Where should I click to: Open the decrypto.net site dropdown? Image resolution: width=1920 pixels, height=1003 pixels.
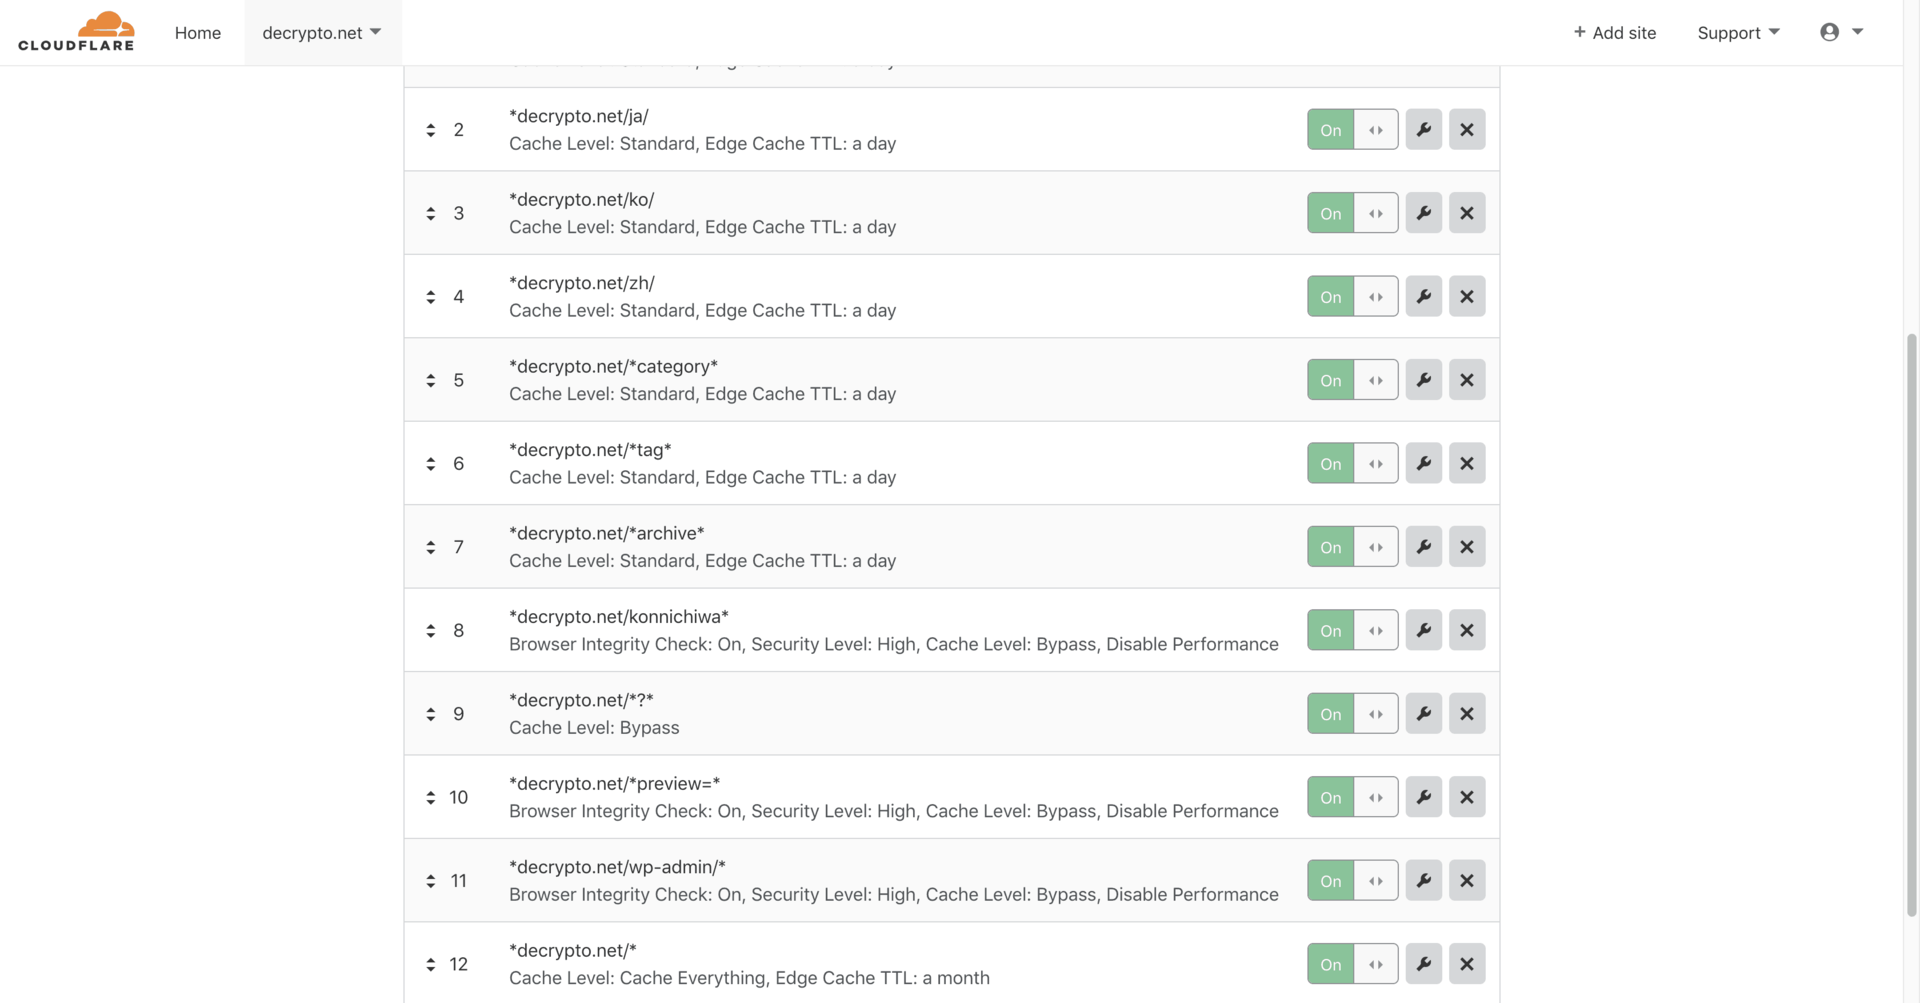click(x=322, y=33)
